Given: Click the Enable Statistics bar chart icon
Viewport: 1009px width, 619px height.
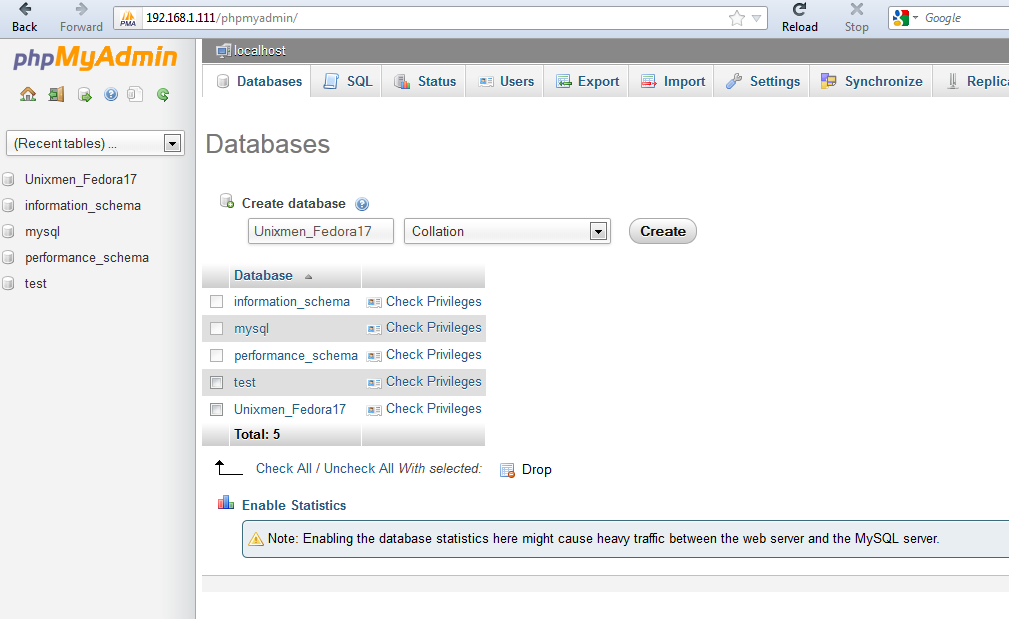Looking at the screenshot, I should (226, 503).
